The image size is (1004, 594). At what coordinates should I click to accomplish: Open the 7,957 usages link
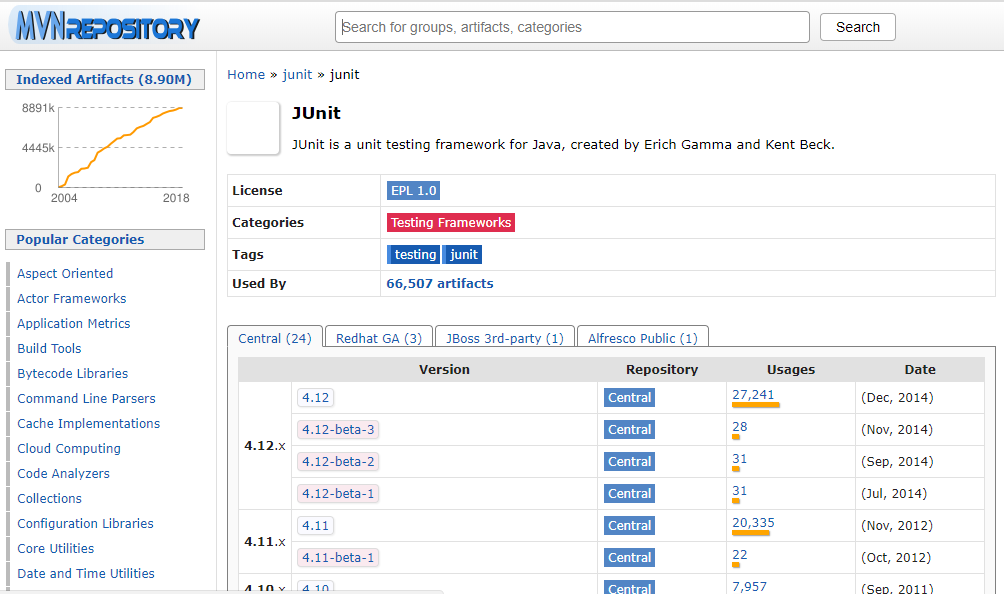point(749,586)
